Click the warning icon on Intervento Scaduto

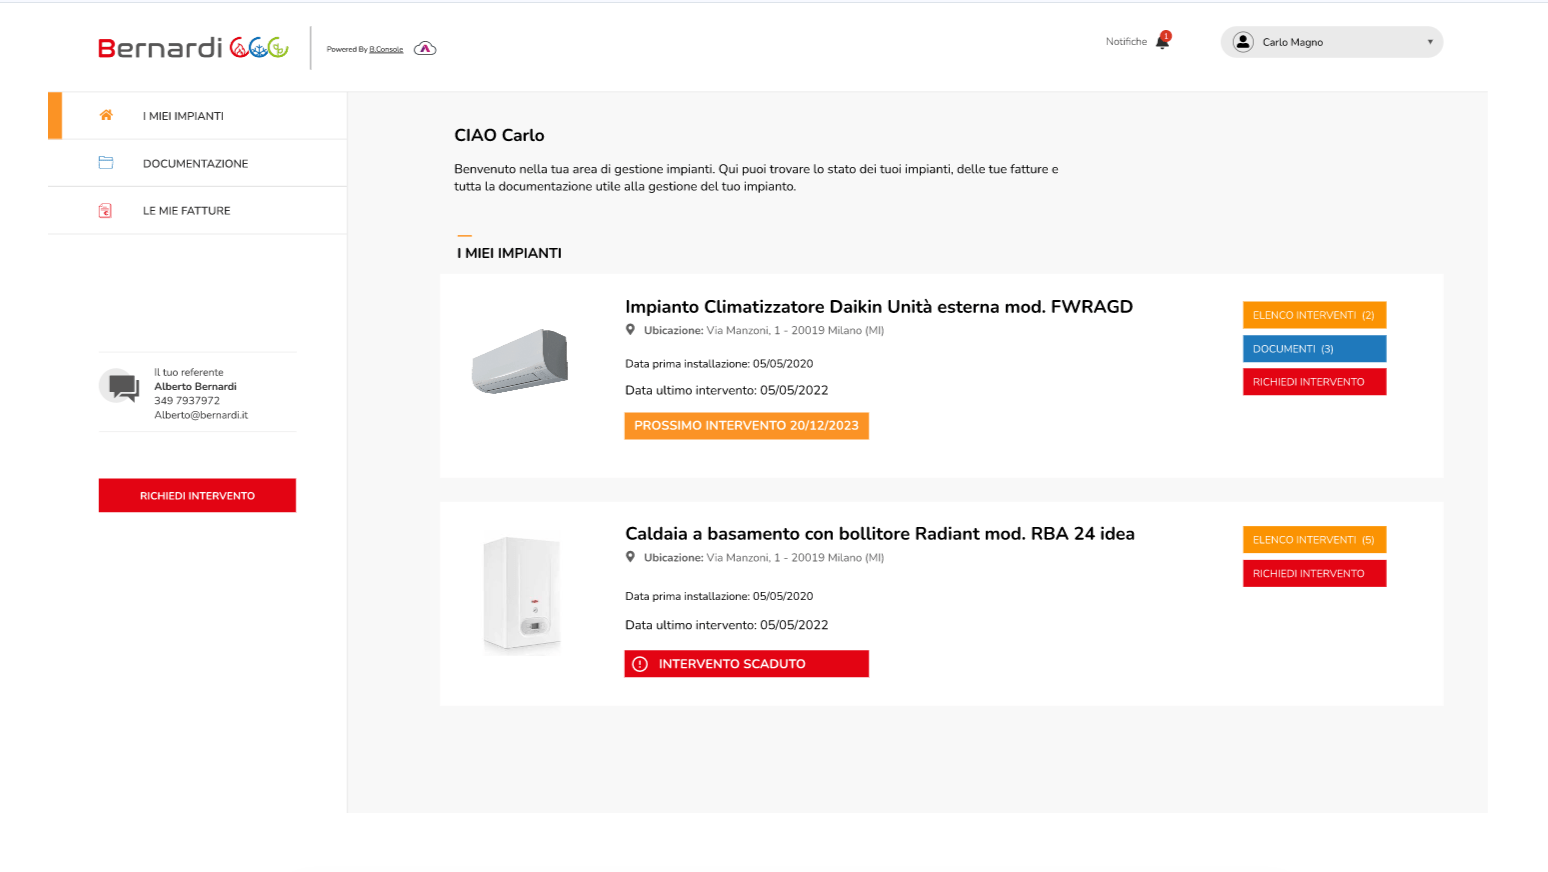pos(640,664)
